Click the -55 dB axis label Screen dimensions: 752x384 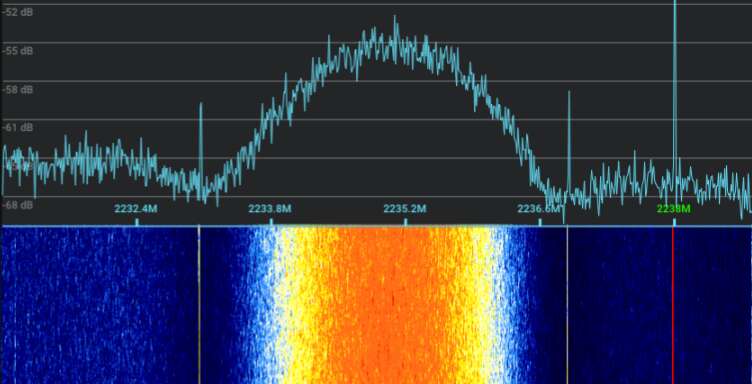tap(18, 51)
